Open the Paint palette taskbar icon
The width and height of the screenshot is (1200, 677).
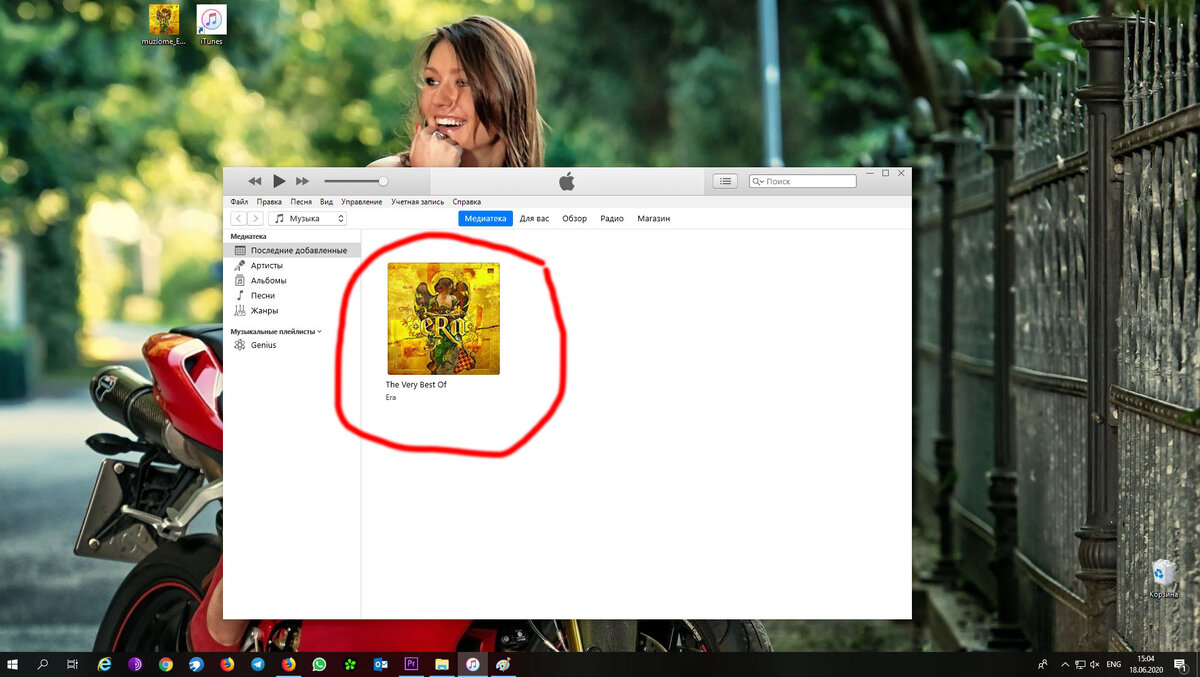tap(504, 664)
